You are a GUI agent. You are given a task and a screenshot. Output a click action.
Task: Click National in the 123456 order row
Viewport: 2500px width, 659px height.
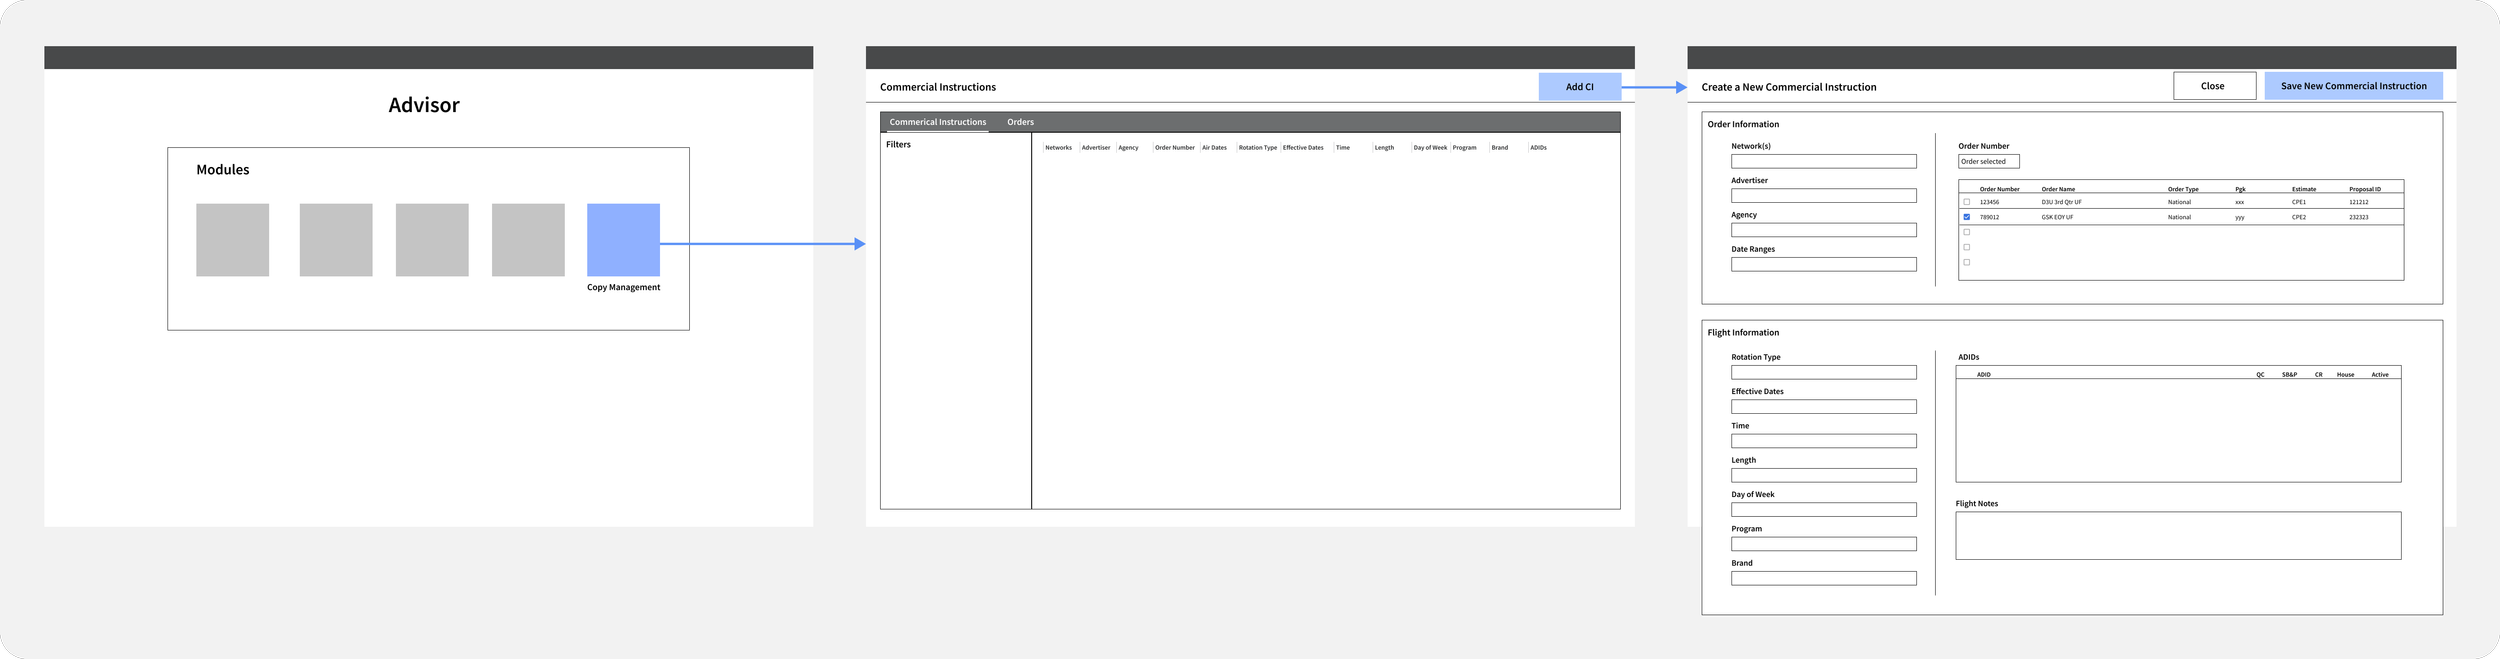2179,202
